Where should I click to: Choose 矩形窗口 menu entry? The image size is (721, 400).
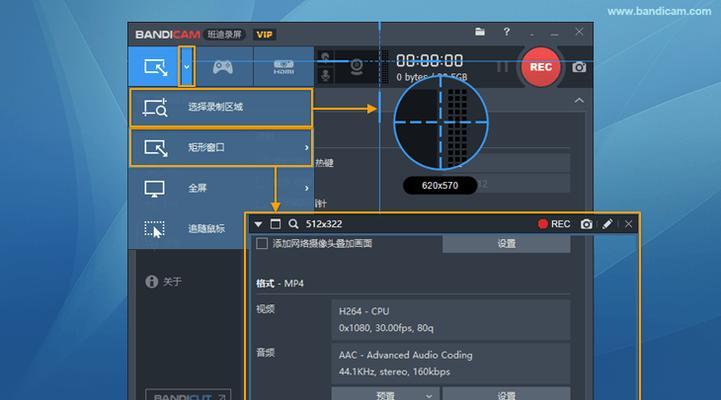(221, 148)
